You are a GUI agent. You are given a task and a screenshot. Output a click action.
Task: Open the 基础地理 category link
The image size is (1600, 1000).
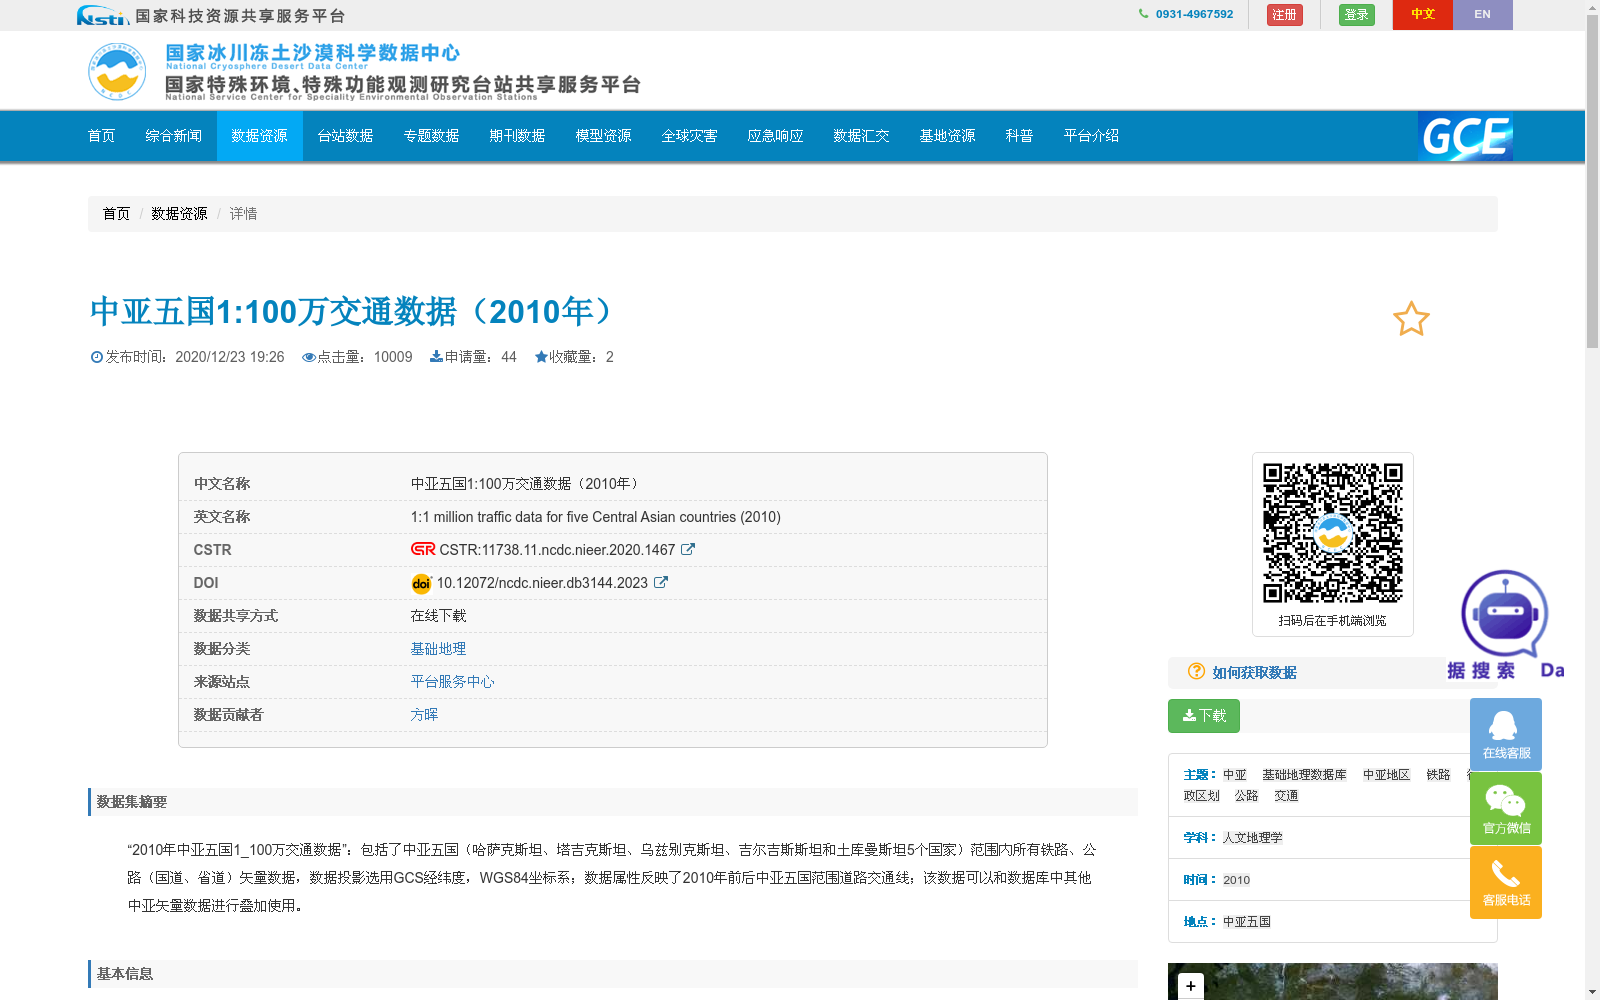click(x=438, y=649)
